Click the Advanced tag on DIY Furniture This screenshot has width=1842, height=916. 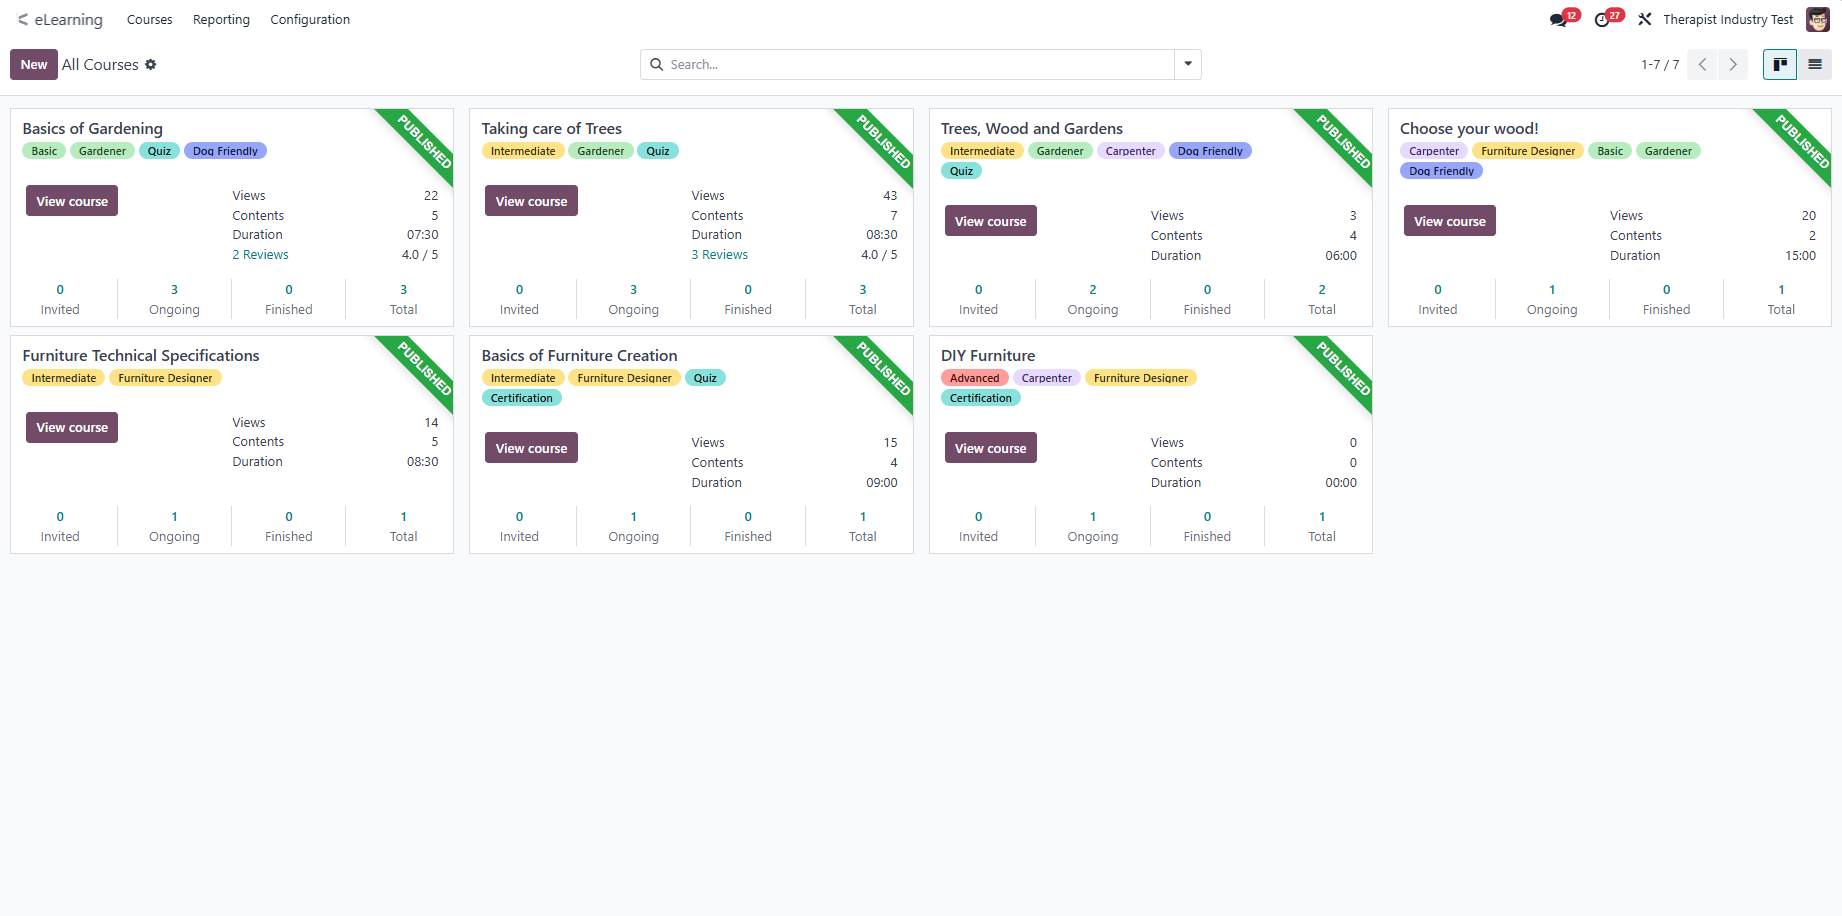click(x=975, y=378)
